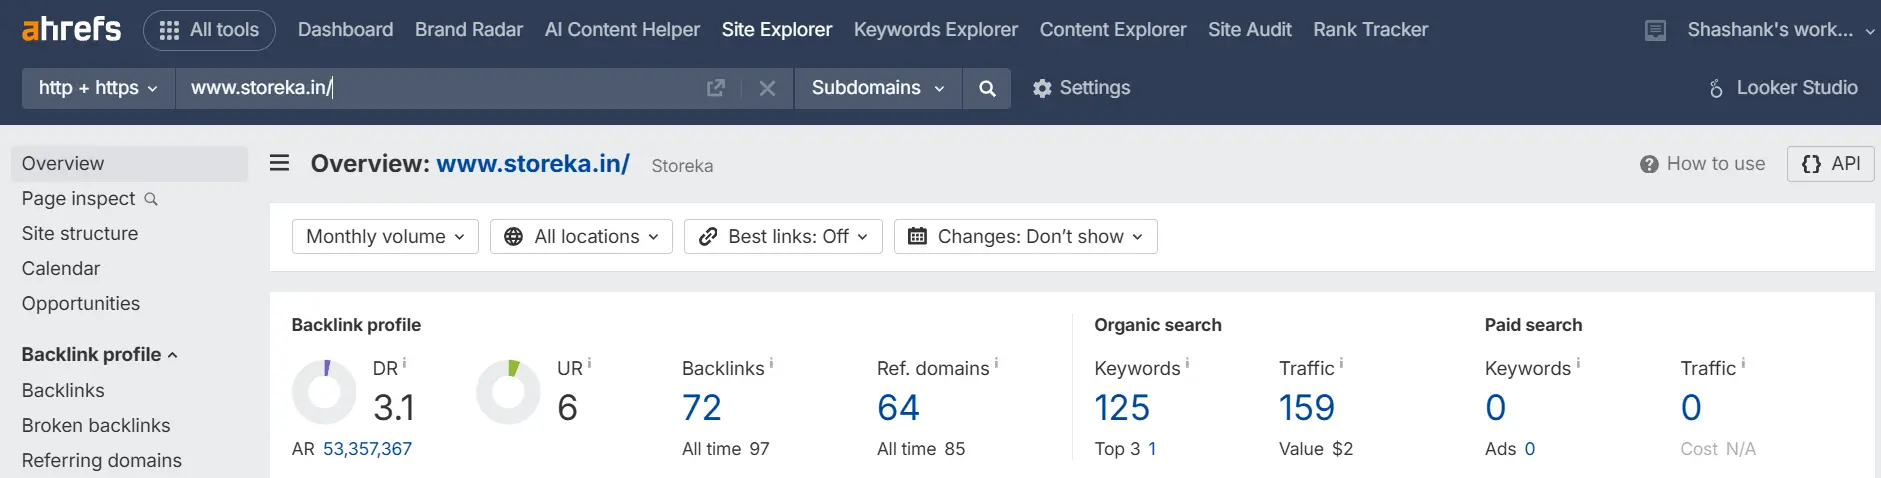The image size is (1881, 478).
Task: Click the 72 backlinks count link
Action: click(x=702, y=408)
